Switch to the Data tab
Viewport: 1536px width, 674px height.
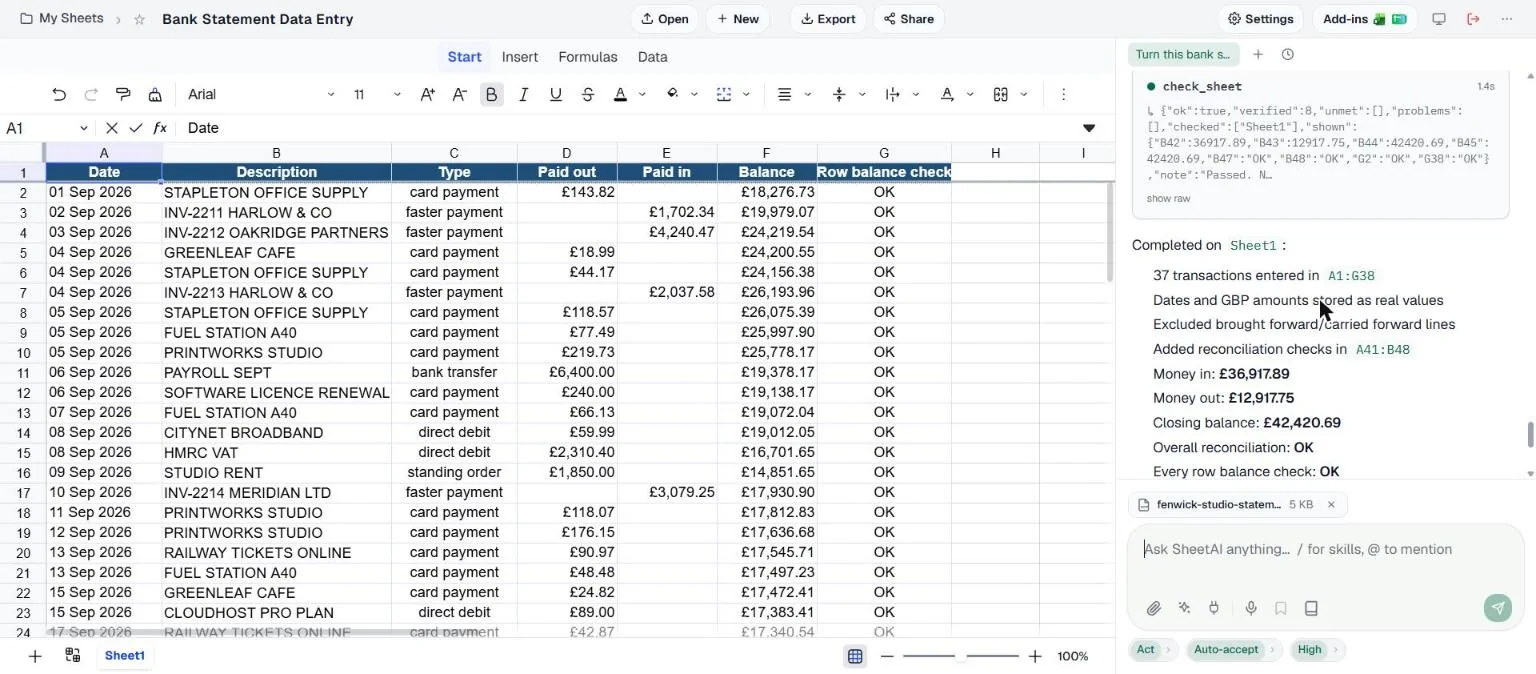(652, 57)
